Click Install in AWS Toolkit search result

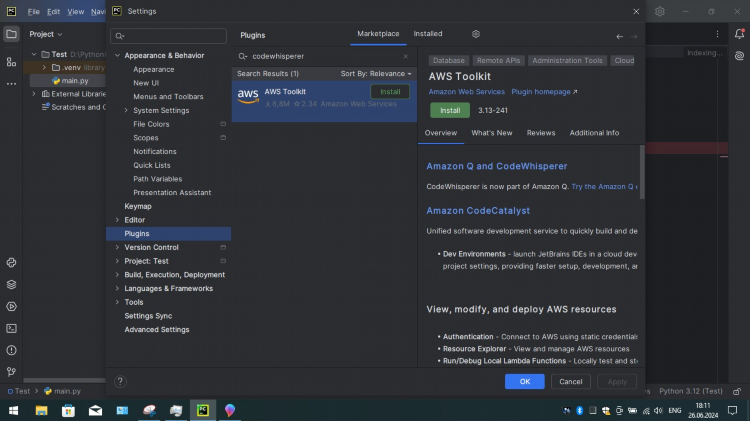(390, 92)
